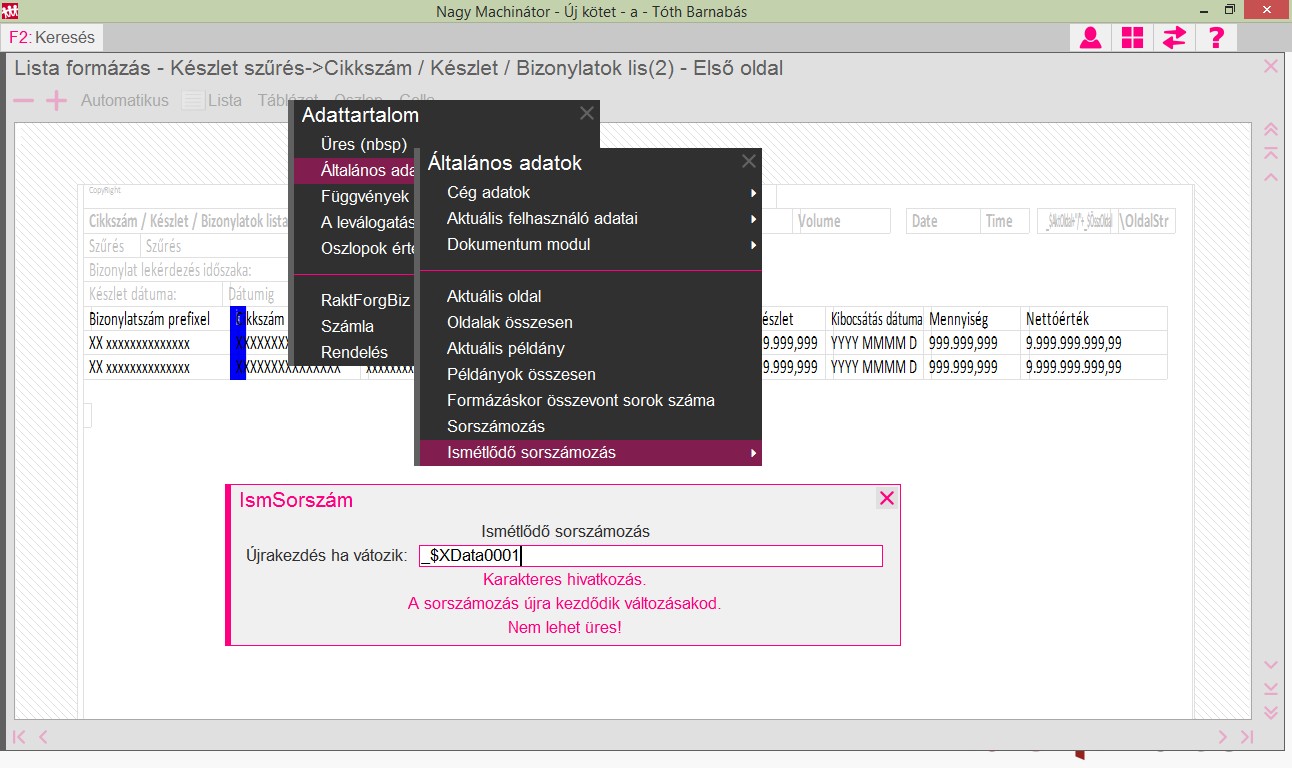Viewport: 1292px width, 768px height.
Task: Choose Függvények in Adattartalom menu
Action: point(365,196)
